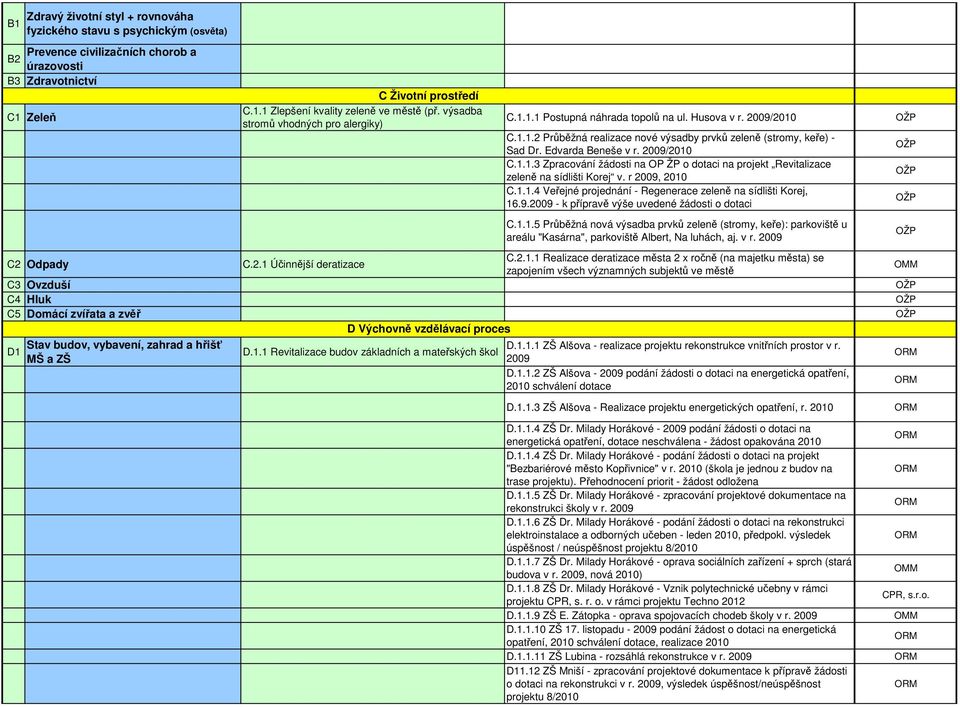Click 'Stav budov, vybavení, zahrad a hřišť' cell
Image resolution: width=960 pixels, height=707 pixels.
[133, 352]
